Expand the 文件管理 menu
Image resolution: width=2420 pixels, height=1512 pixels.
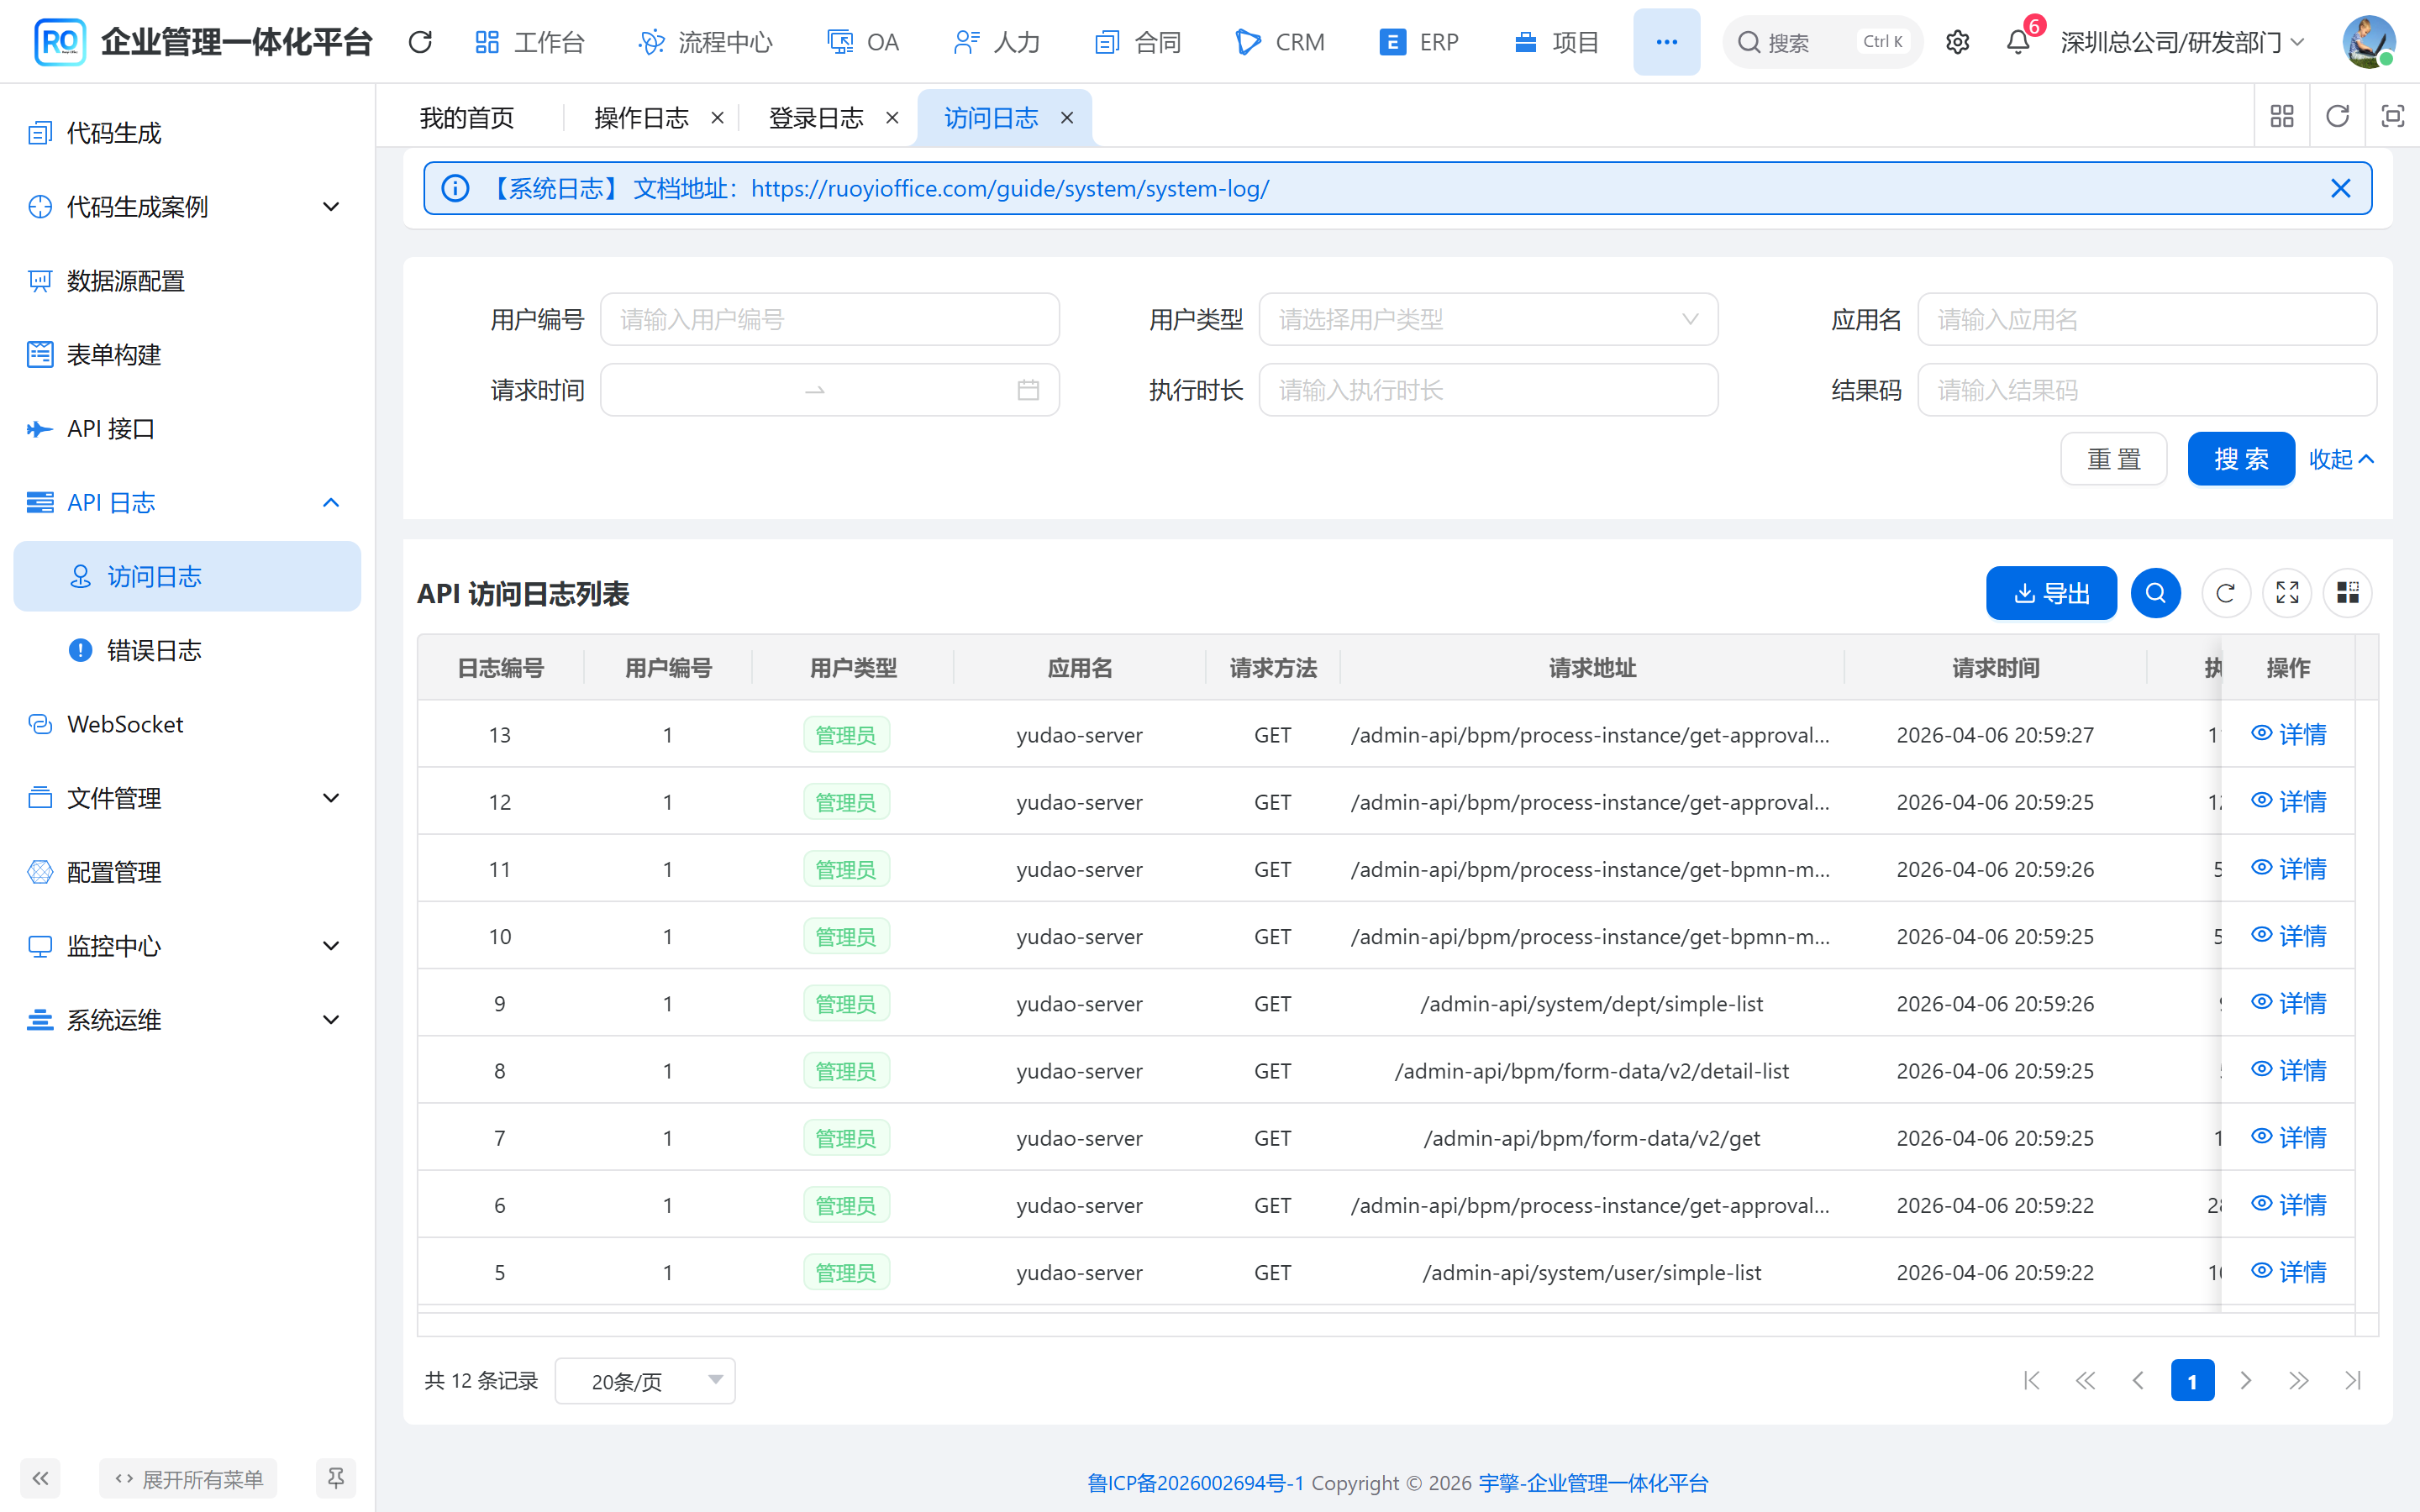[187, 798]
